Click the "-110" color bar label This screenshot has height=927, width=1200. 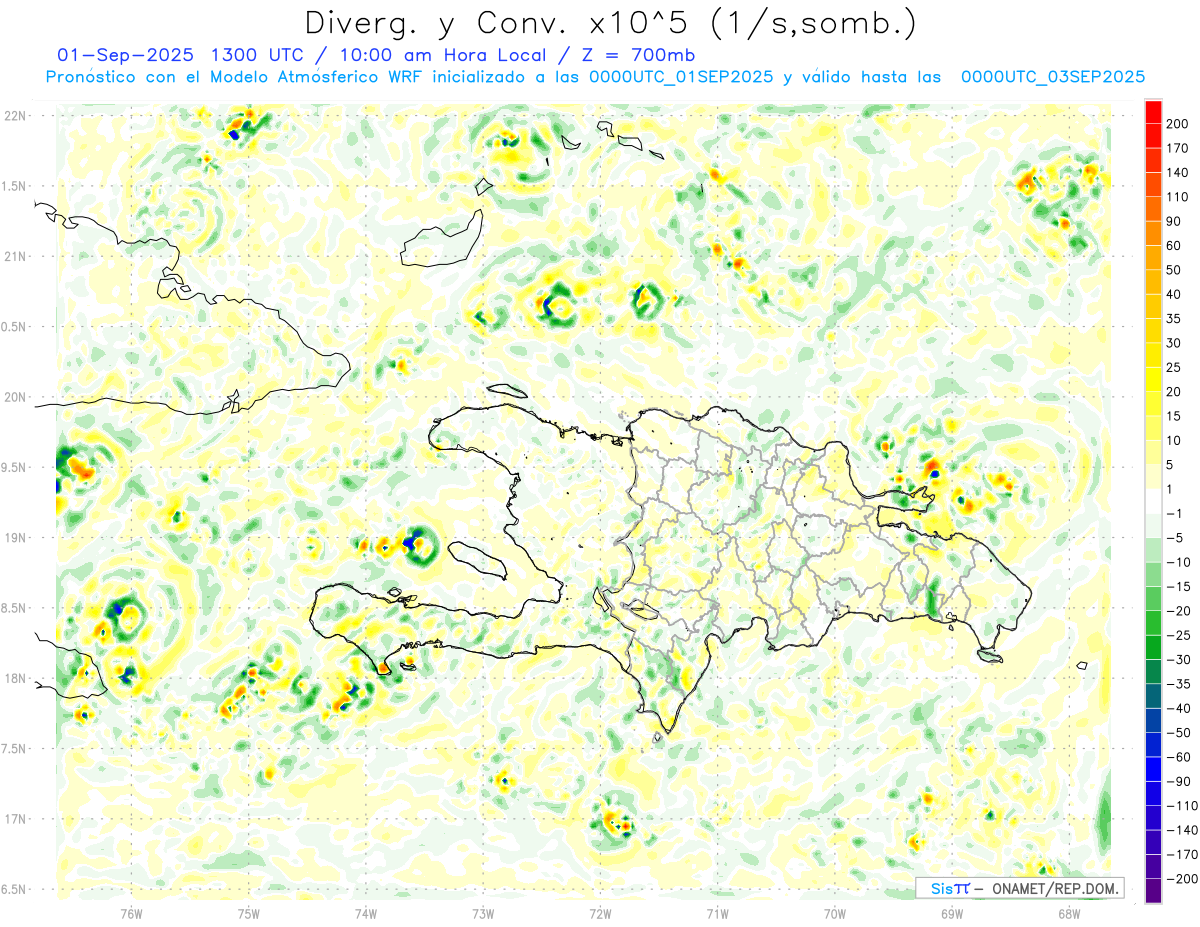click(1184, 807)
